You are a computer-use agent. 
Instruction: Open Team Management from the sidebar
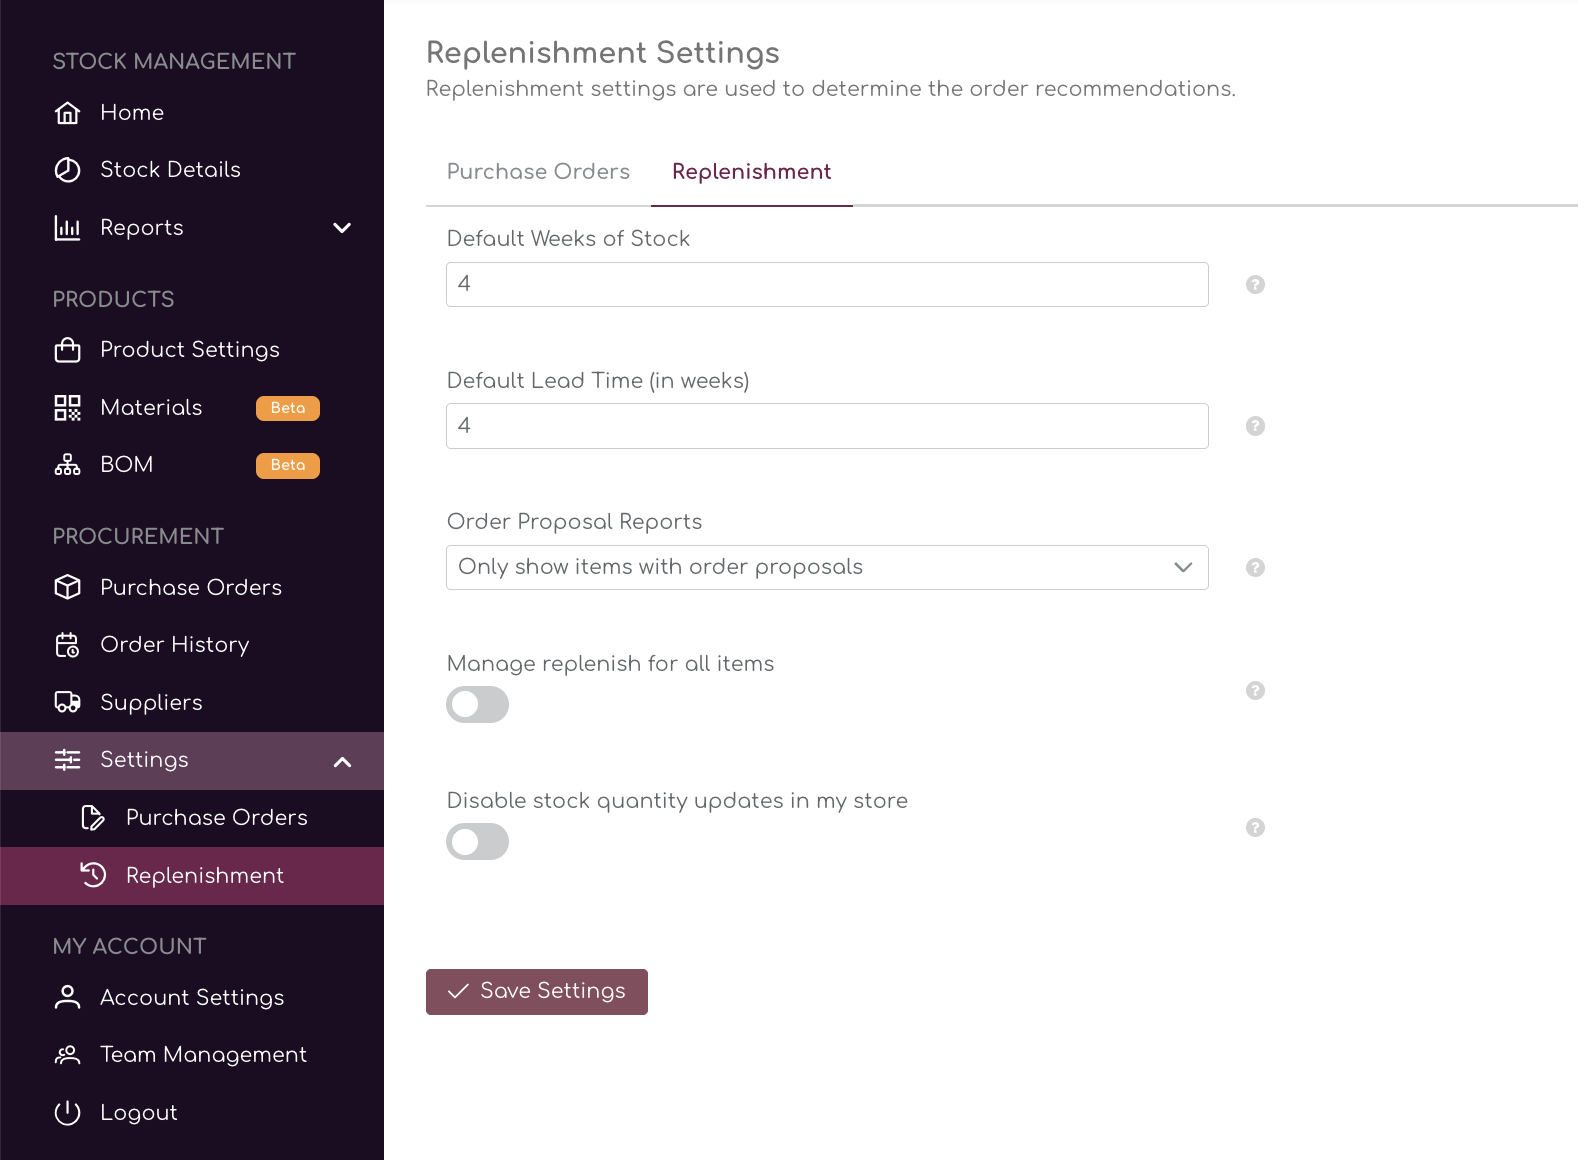point(203,1055)
